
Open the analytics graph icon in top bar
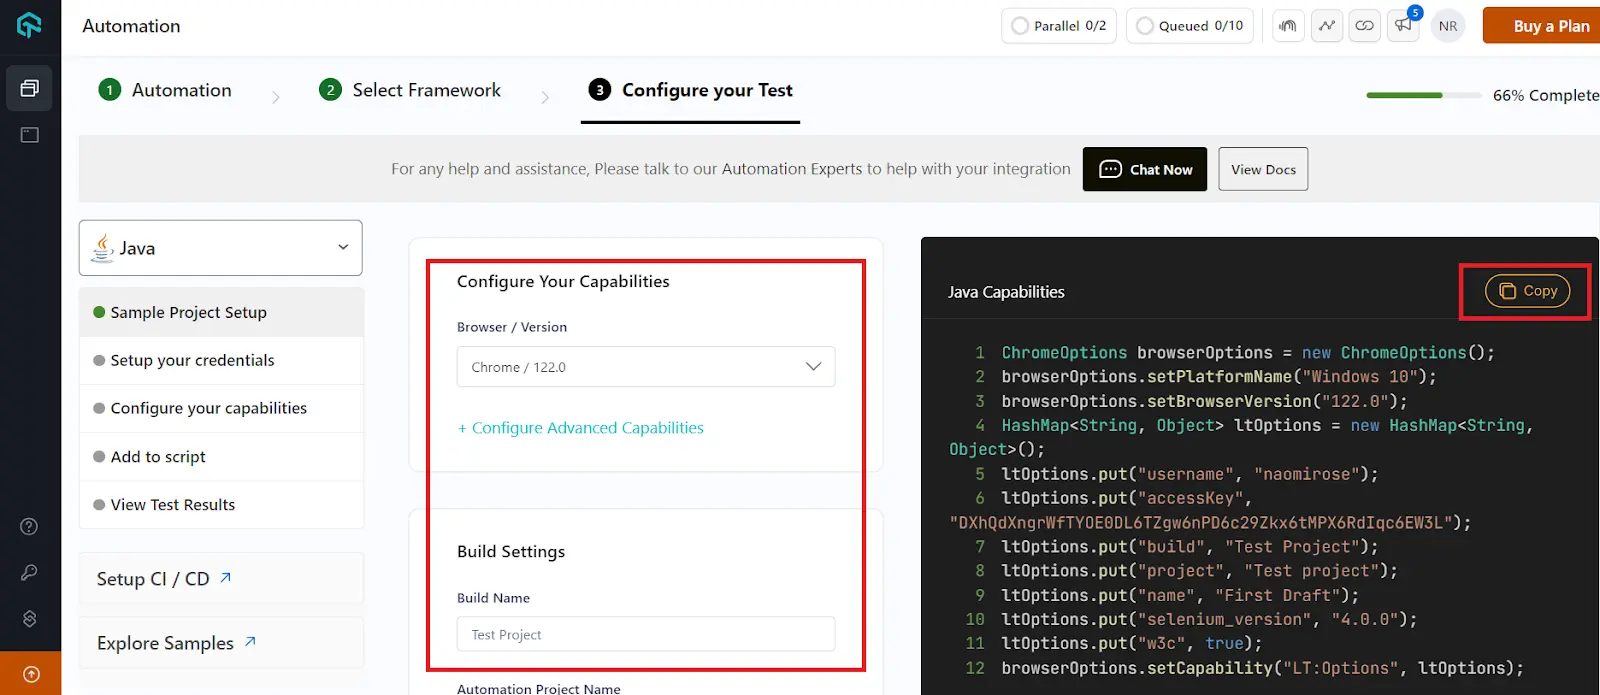click(x=1327, y=26)
